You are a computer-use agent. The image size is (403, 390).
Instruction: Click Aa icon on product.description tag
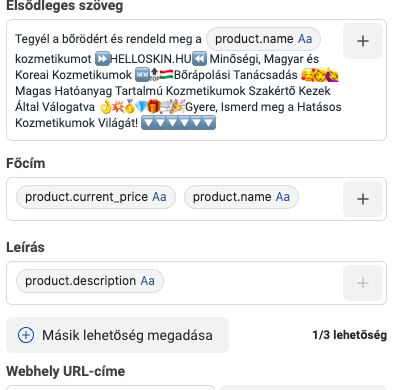147,281
